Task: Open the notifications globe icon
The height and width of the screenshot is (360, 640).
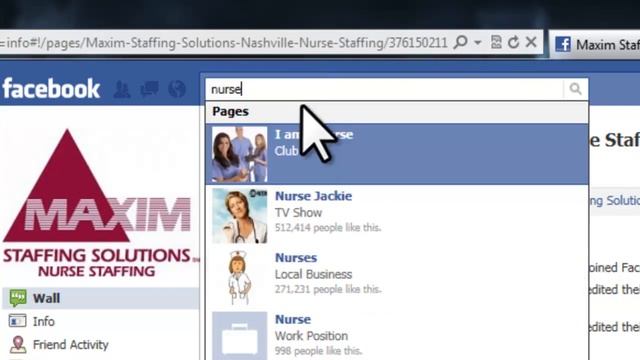Action: point(177,89)
